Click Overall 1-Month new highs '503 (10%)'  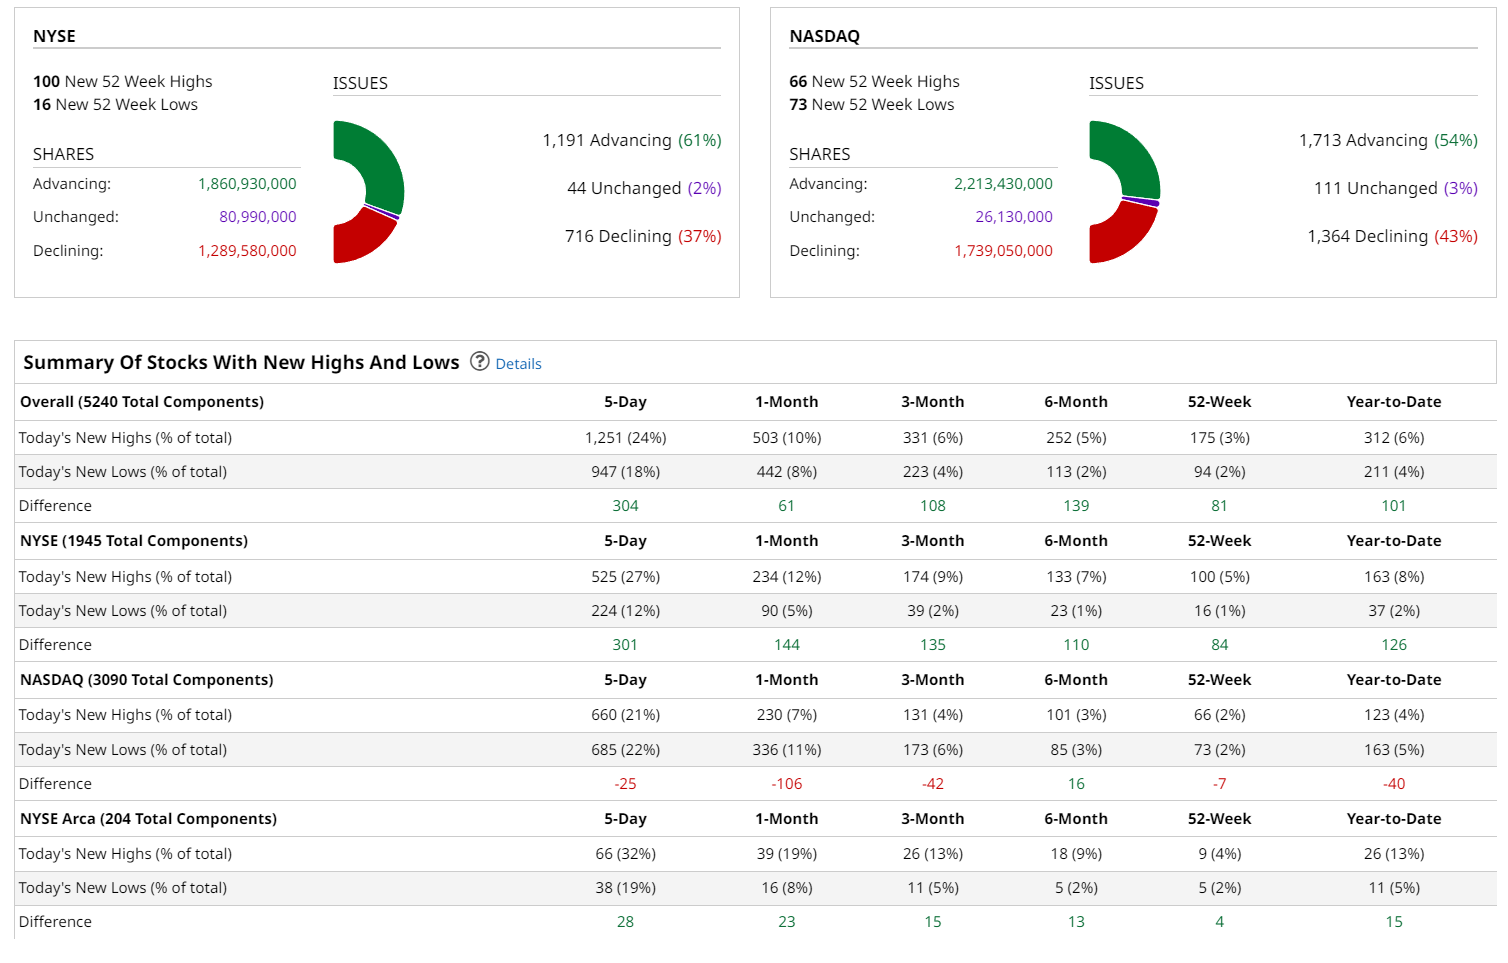point(787,438)
